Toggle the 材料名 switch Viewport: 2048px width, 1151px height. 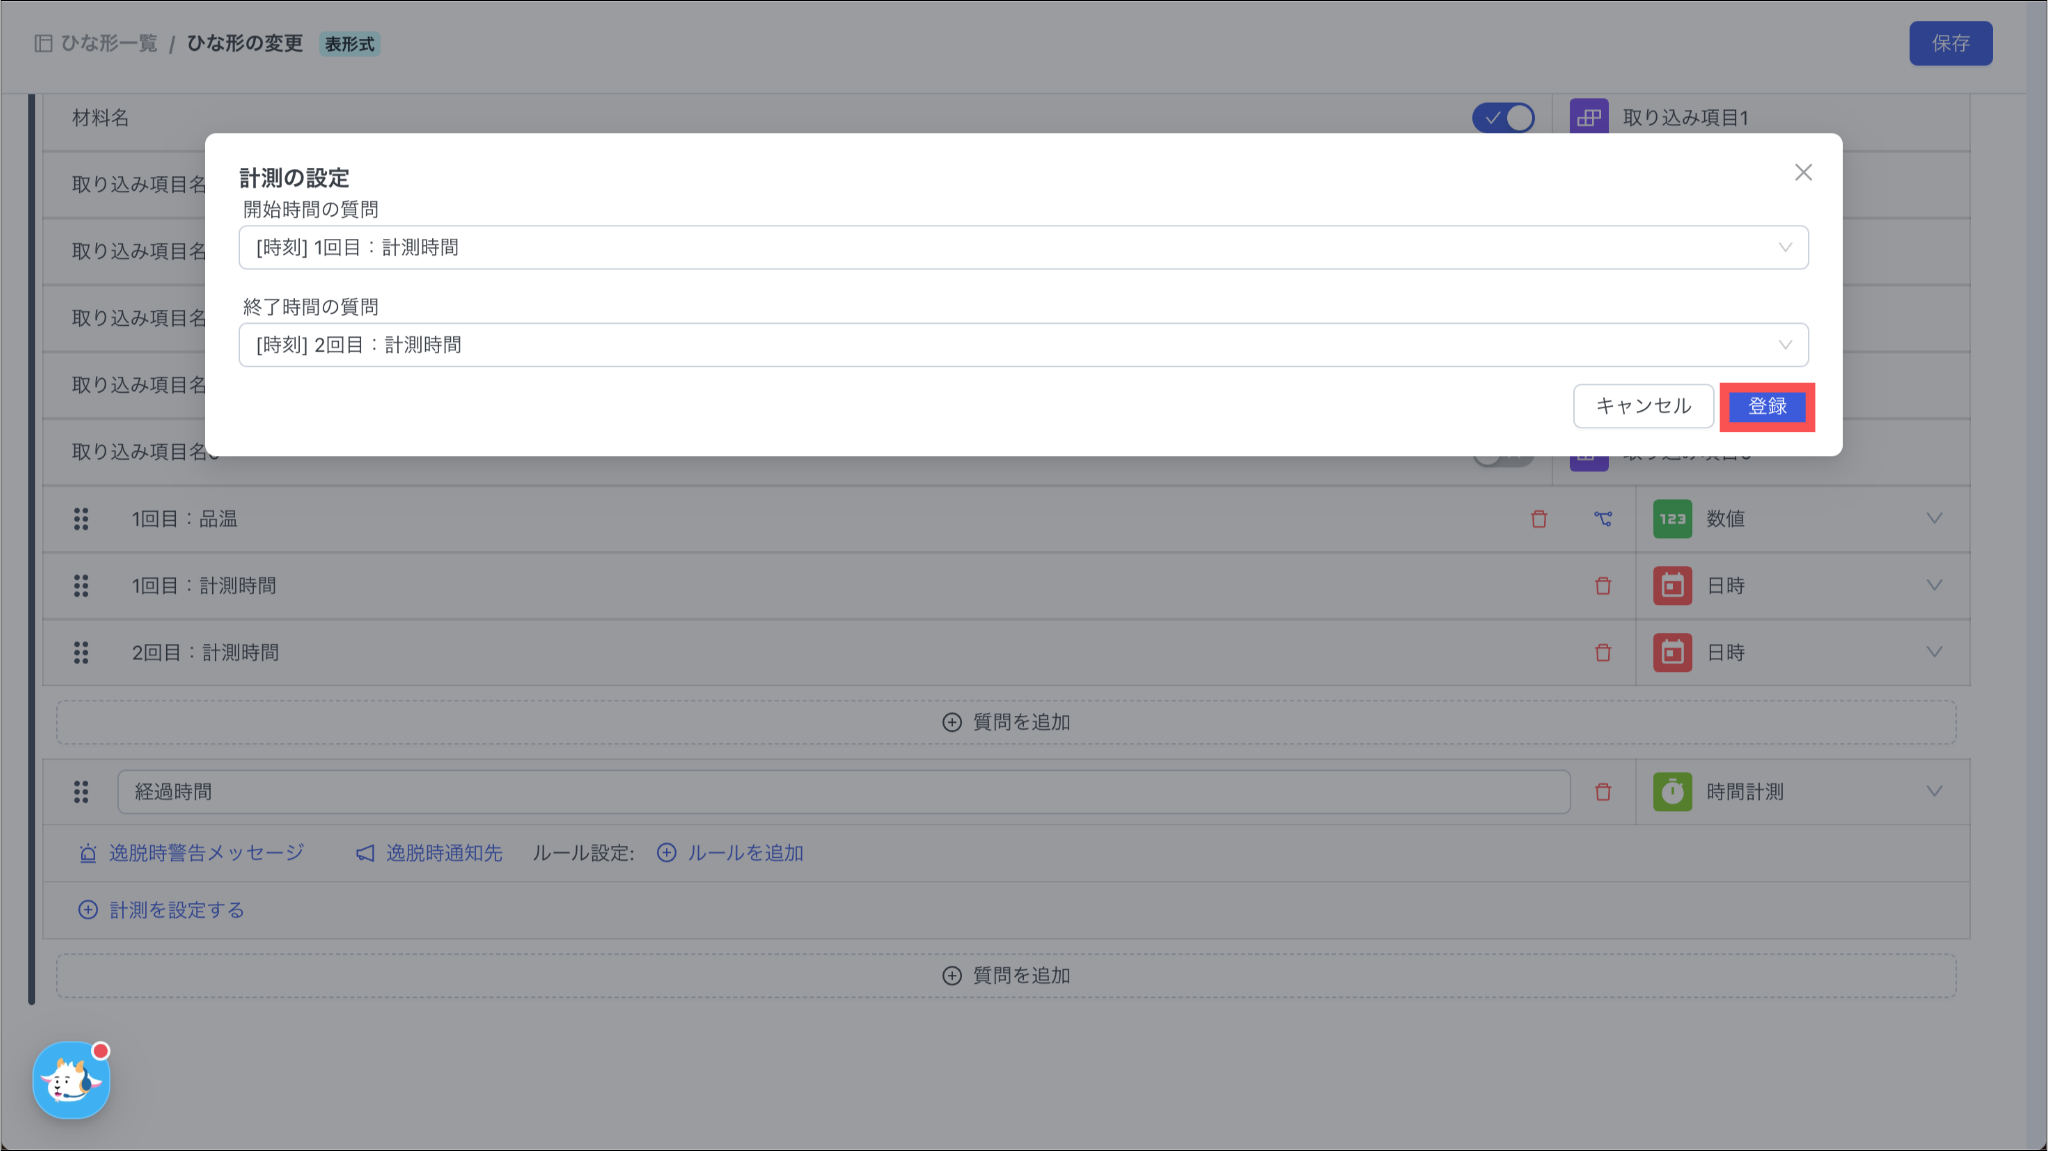pos(1502,118)
